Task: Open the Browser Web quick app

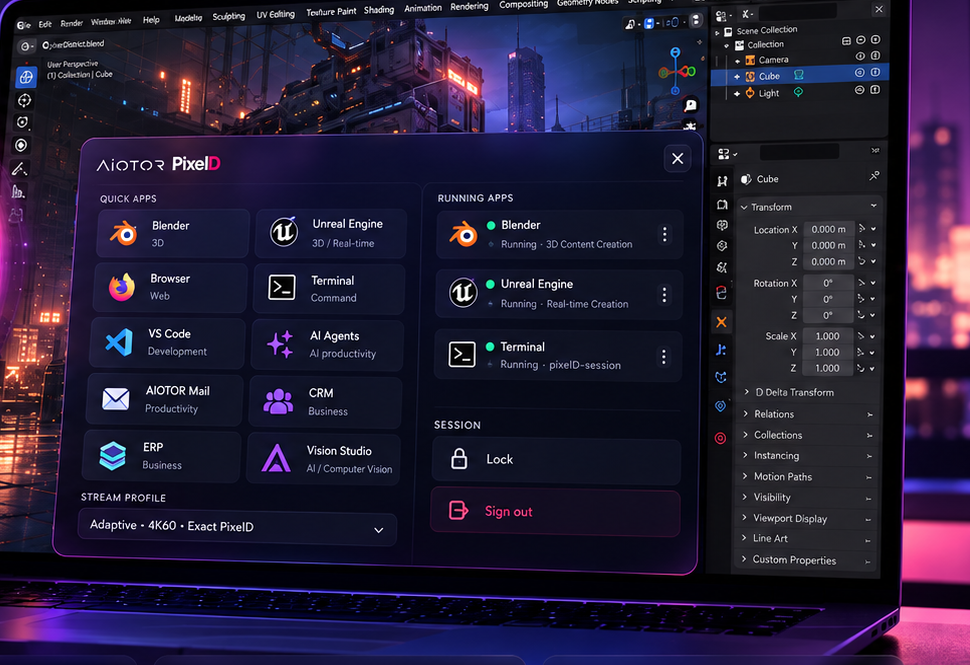Action: coord(171,288)
